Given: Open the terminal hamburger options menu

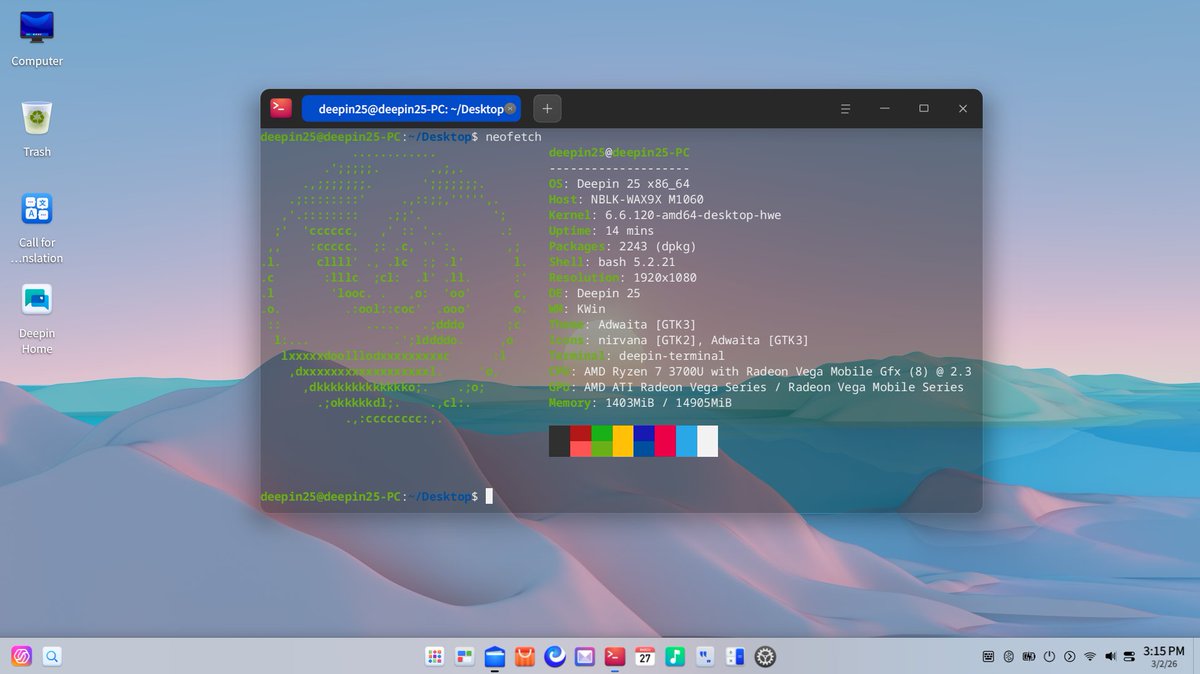Looking at the screenshot, I should (x=845, y=108).
